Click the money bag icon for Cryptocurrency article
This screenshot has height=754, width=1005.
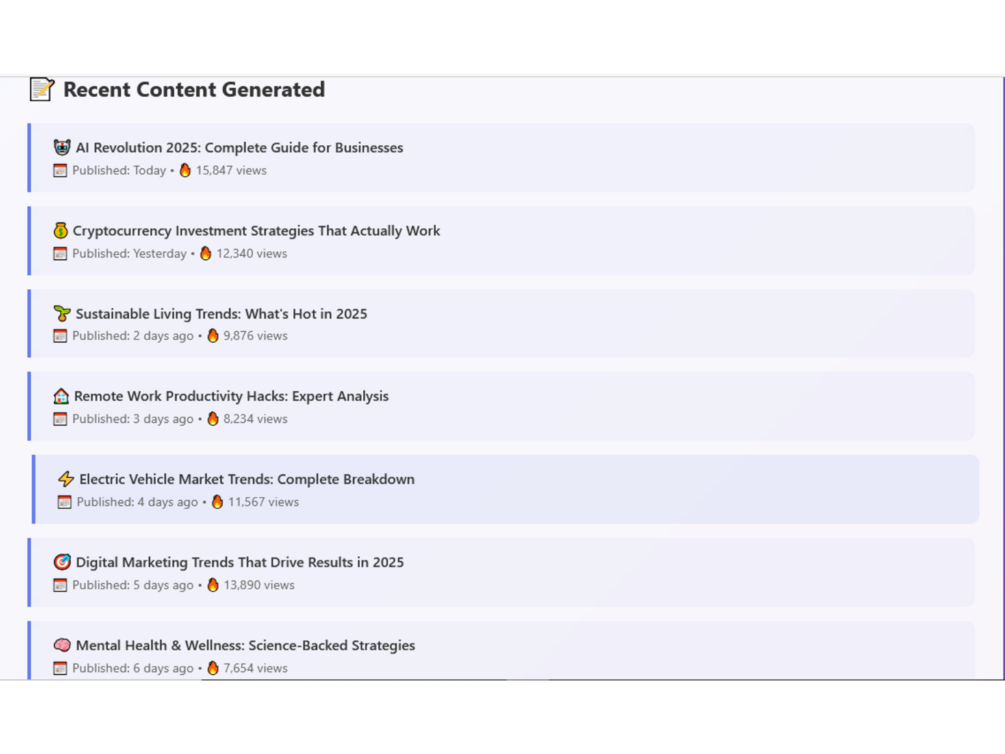coord(61,231)
